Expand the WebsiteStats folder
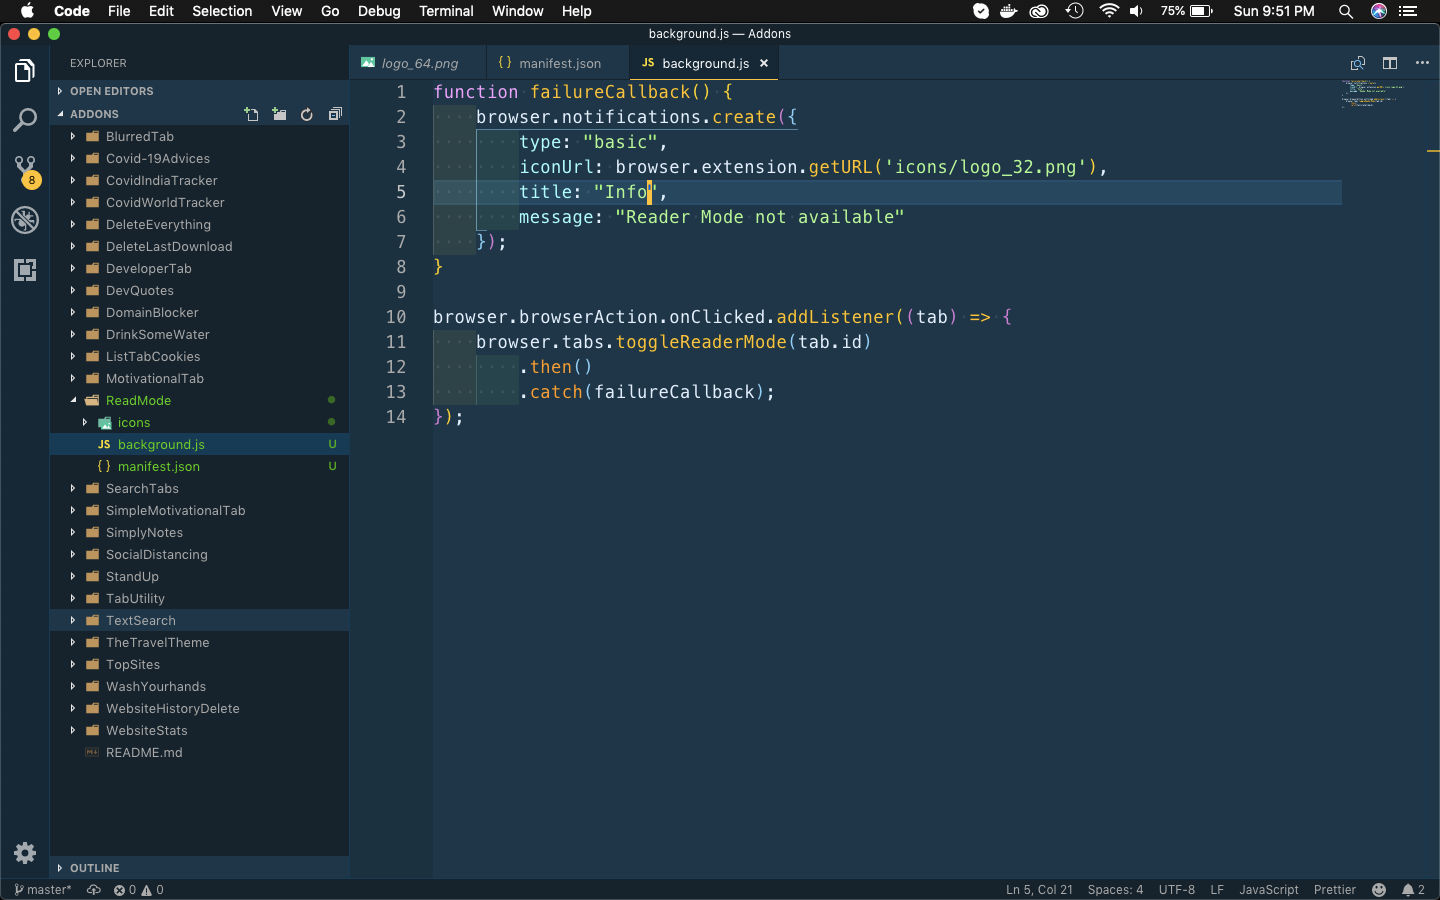 click(x=200, y=730)
